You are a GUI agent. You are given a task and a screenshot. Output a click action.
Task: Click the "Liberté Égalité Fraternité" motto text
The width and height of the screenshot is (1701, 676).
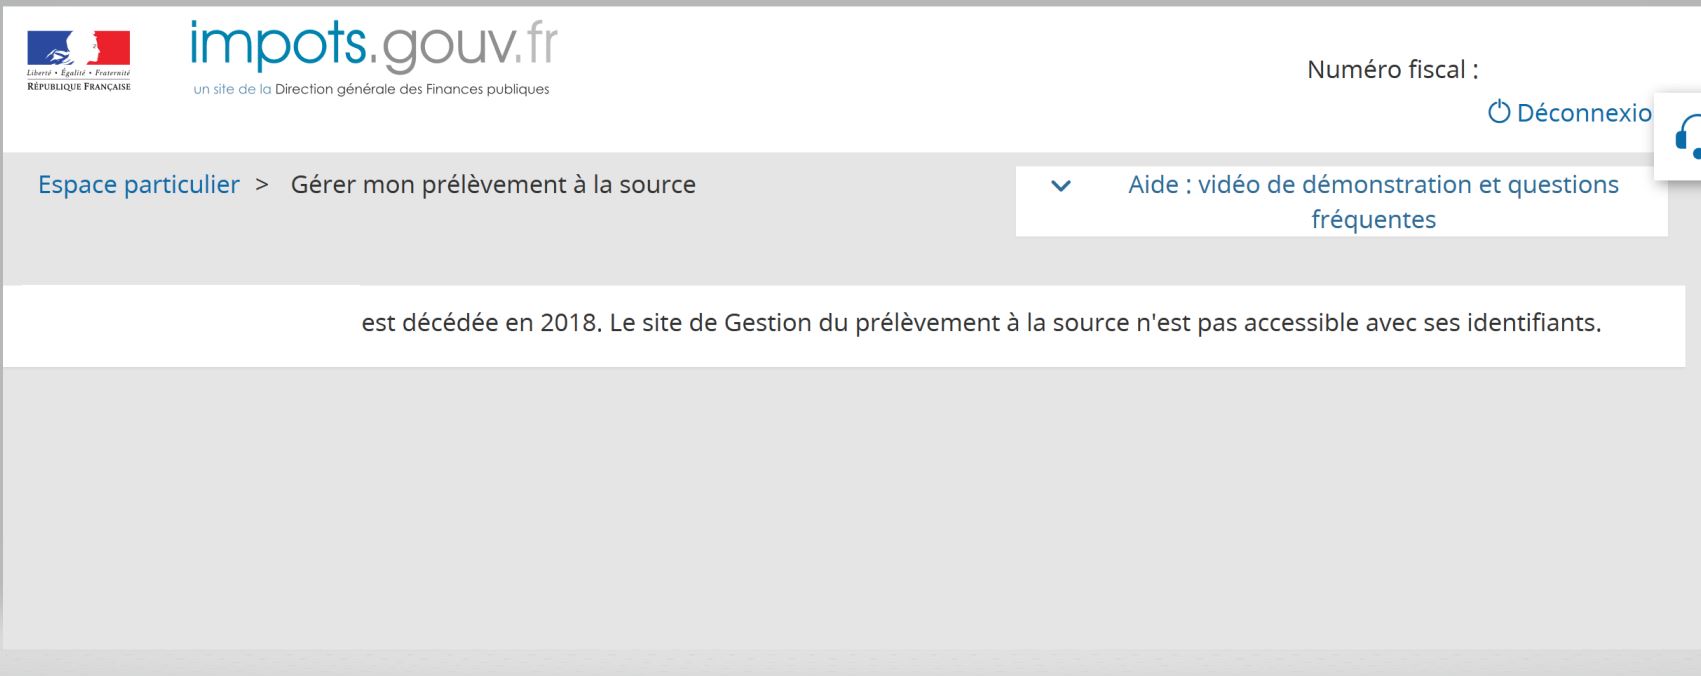pos(79,73)
